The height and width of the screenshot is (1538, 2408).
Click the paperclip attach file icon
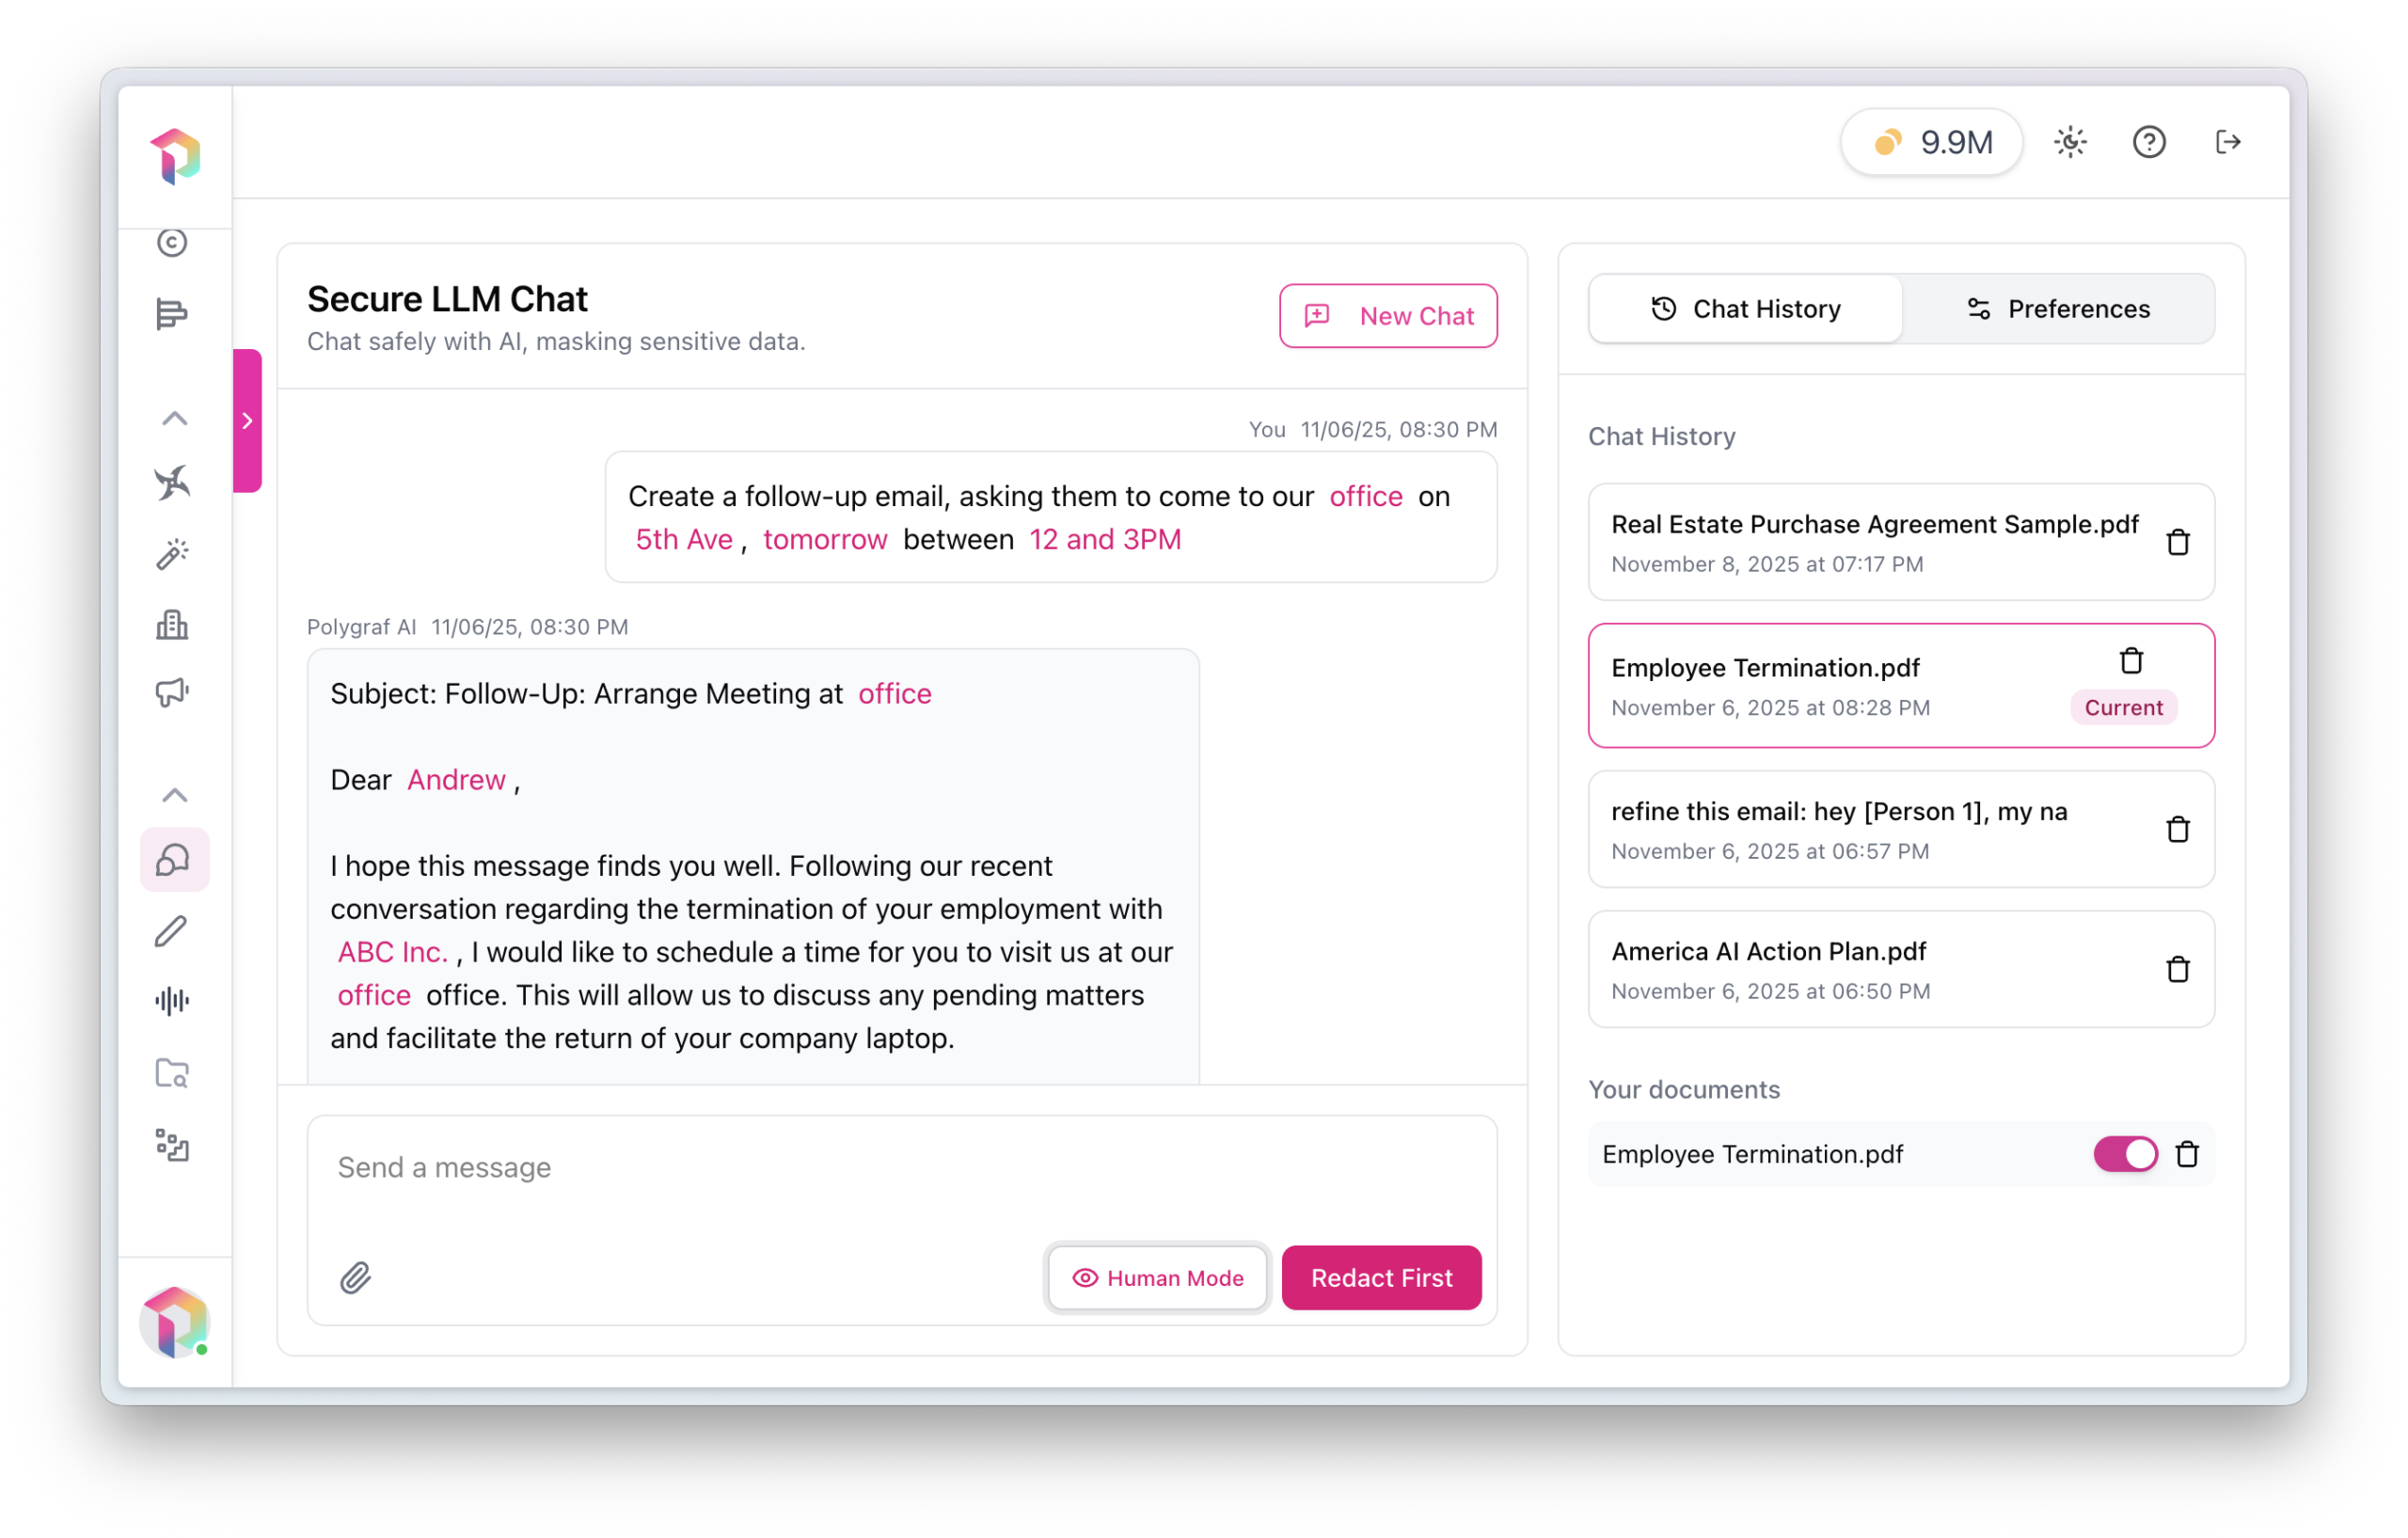pos(355,1278)
